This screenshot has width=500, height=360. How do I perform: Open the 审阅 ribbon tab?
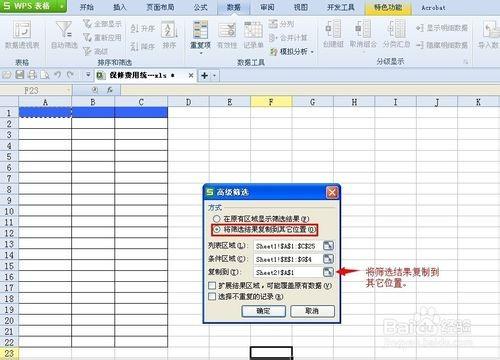tap(267, 7)
